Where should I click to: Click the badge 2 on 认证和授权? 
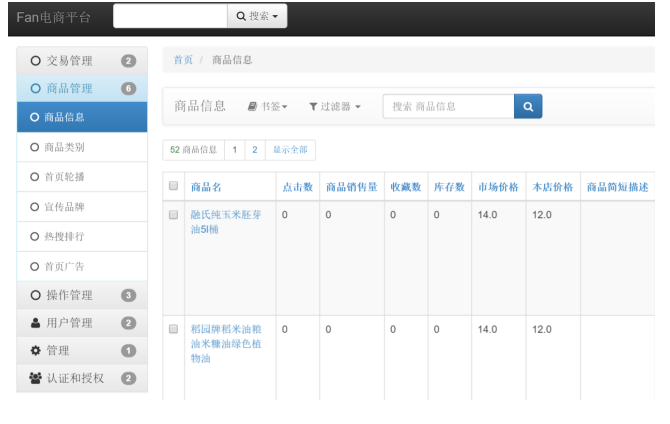tap(128, 378)
